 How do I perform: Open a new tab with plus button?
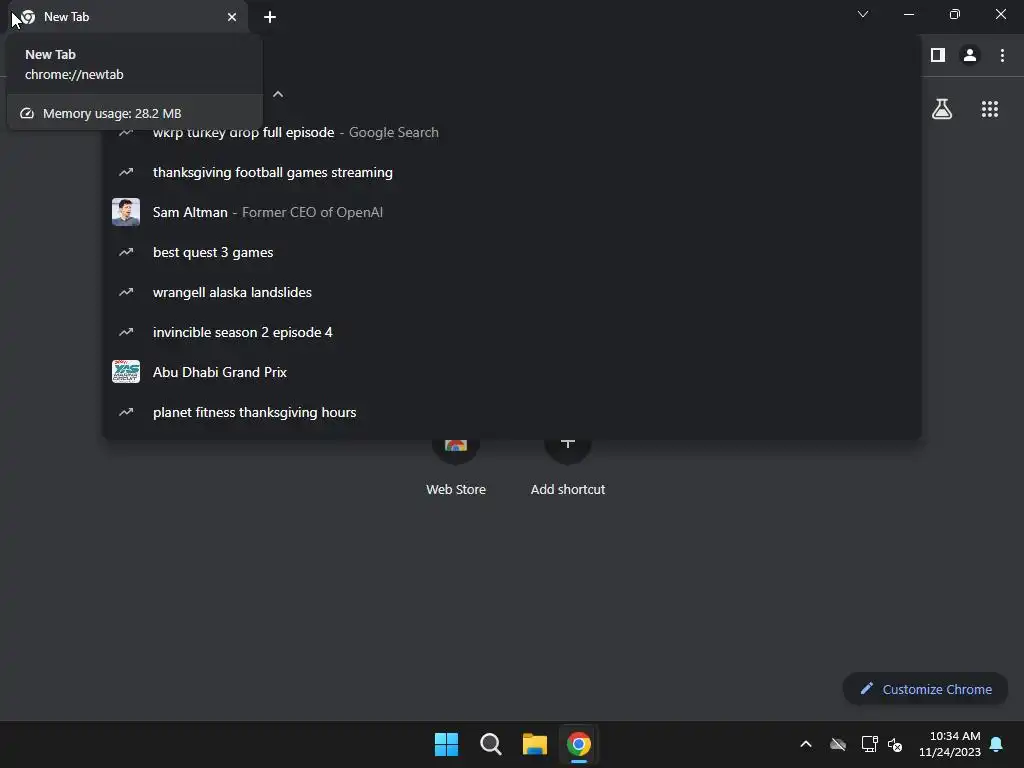coord(270,17)
